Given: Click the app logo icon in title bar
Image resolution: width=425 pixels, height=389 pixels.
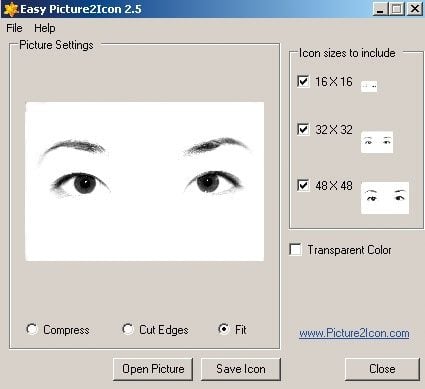Looking at the screenshot, I should click(x=11, y=9).
